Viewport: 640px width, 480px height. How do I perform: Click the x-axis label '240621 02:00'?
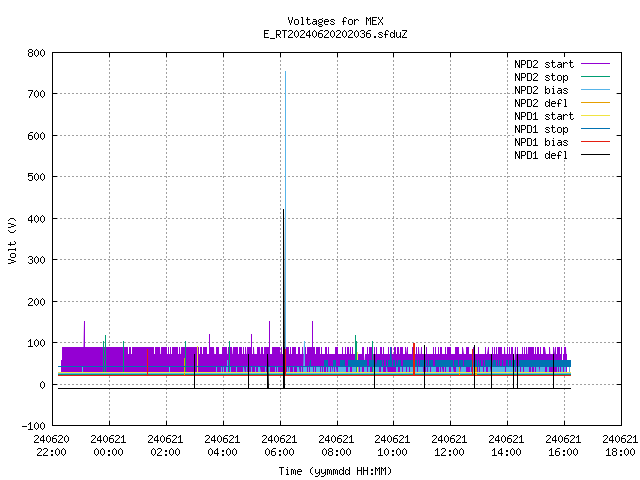point(165,446)
